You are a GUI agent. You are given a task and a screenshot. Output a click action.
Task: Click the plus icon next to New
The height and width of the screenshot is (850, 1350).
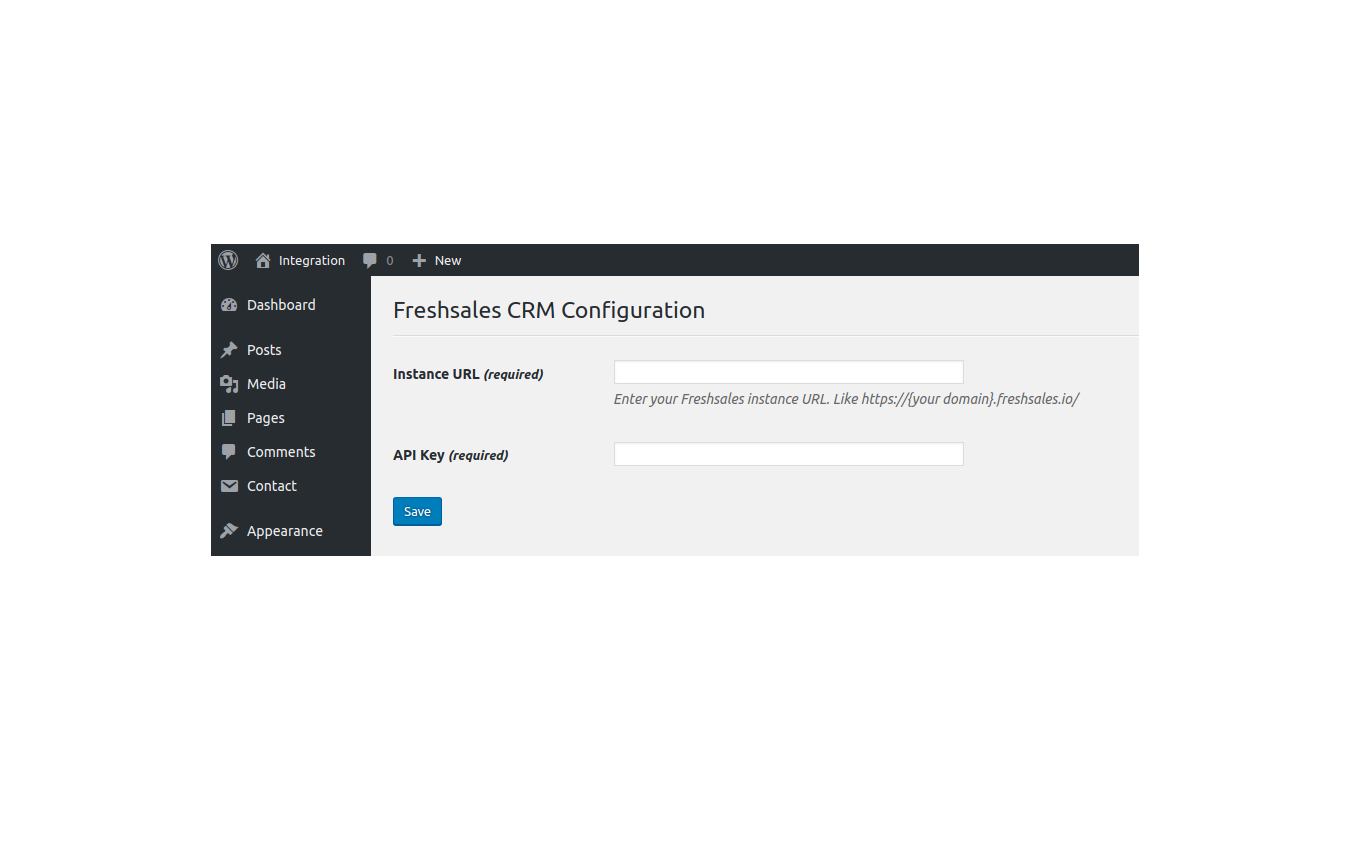419,260
